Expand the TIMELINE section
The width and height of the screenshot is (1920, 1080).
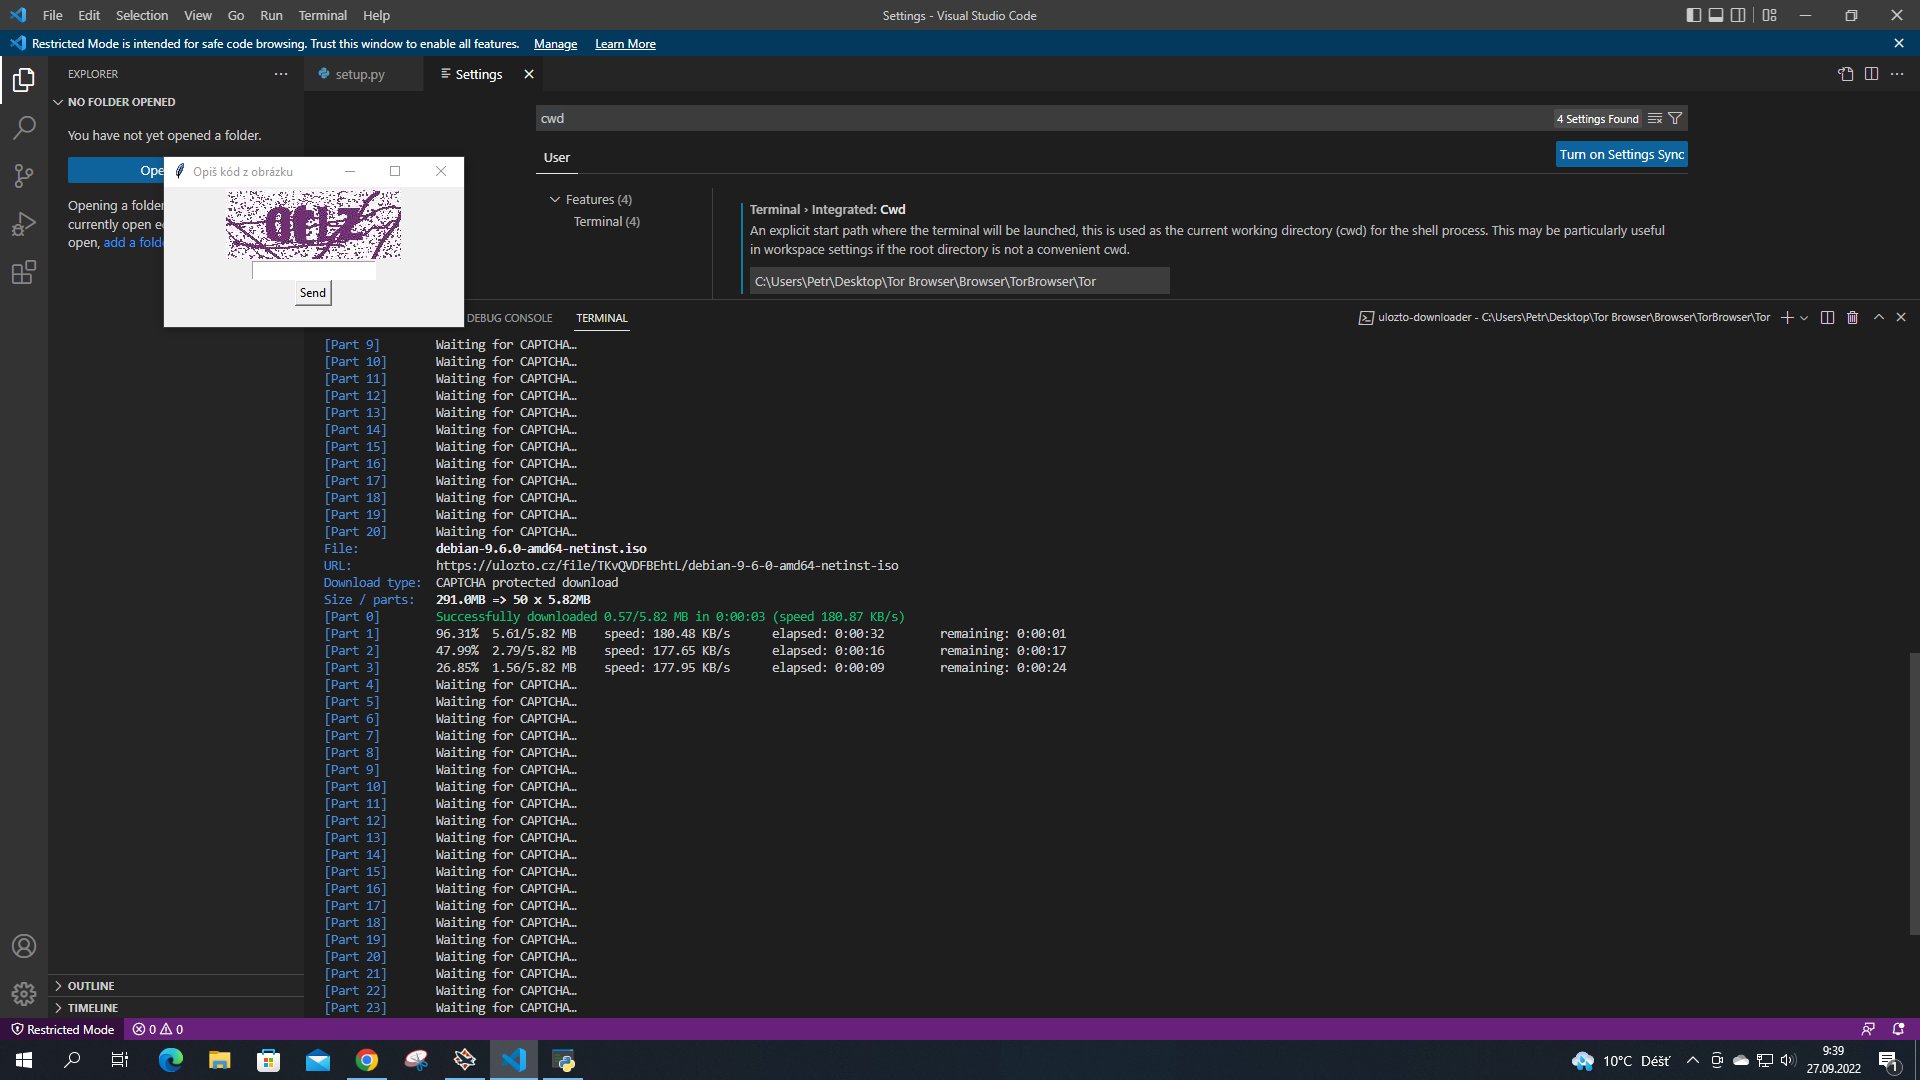tap(92, 1007)
